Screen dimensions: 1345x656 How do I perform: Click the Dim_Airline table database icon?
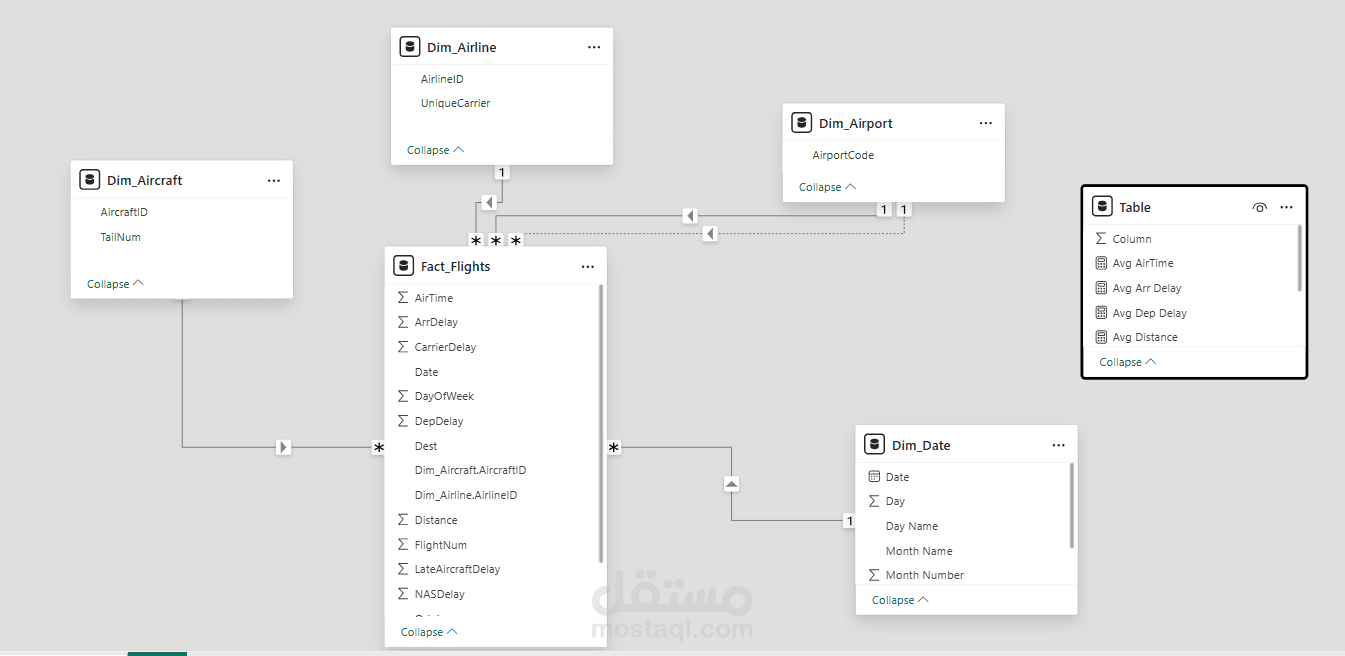click(409, 47)
